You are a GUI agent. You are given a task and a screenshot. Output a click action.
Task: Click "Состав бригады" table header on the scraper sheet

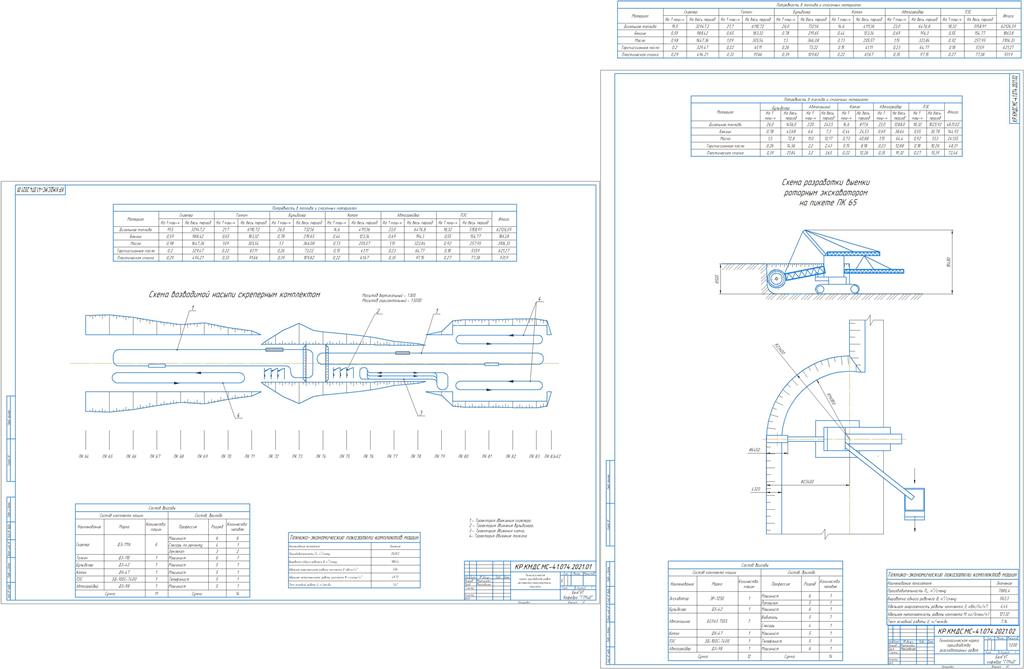tap(162, 507)
